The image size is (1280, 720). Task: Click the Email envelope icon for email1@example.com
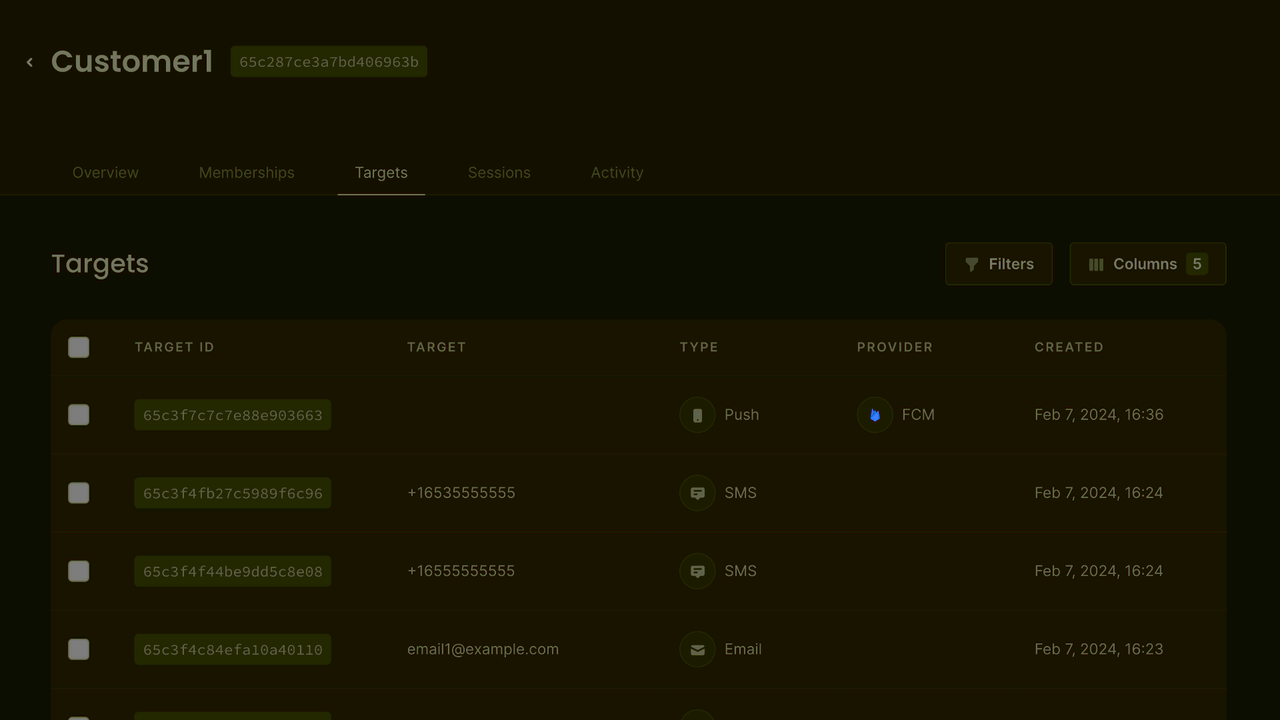697,649
